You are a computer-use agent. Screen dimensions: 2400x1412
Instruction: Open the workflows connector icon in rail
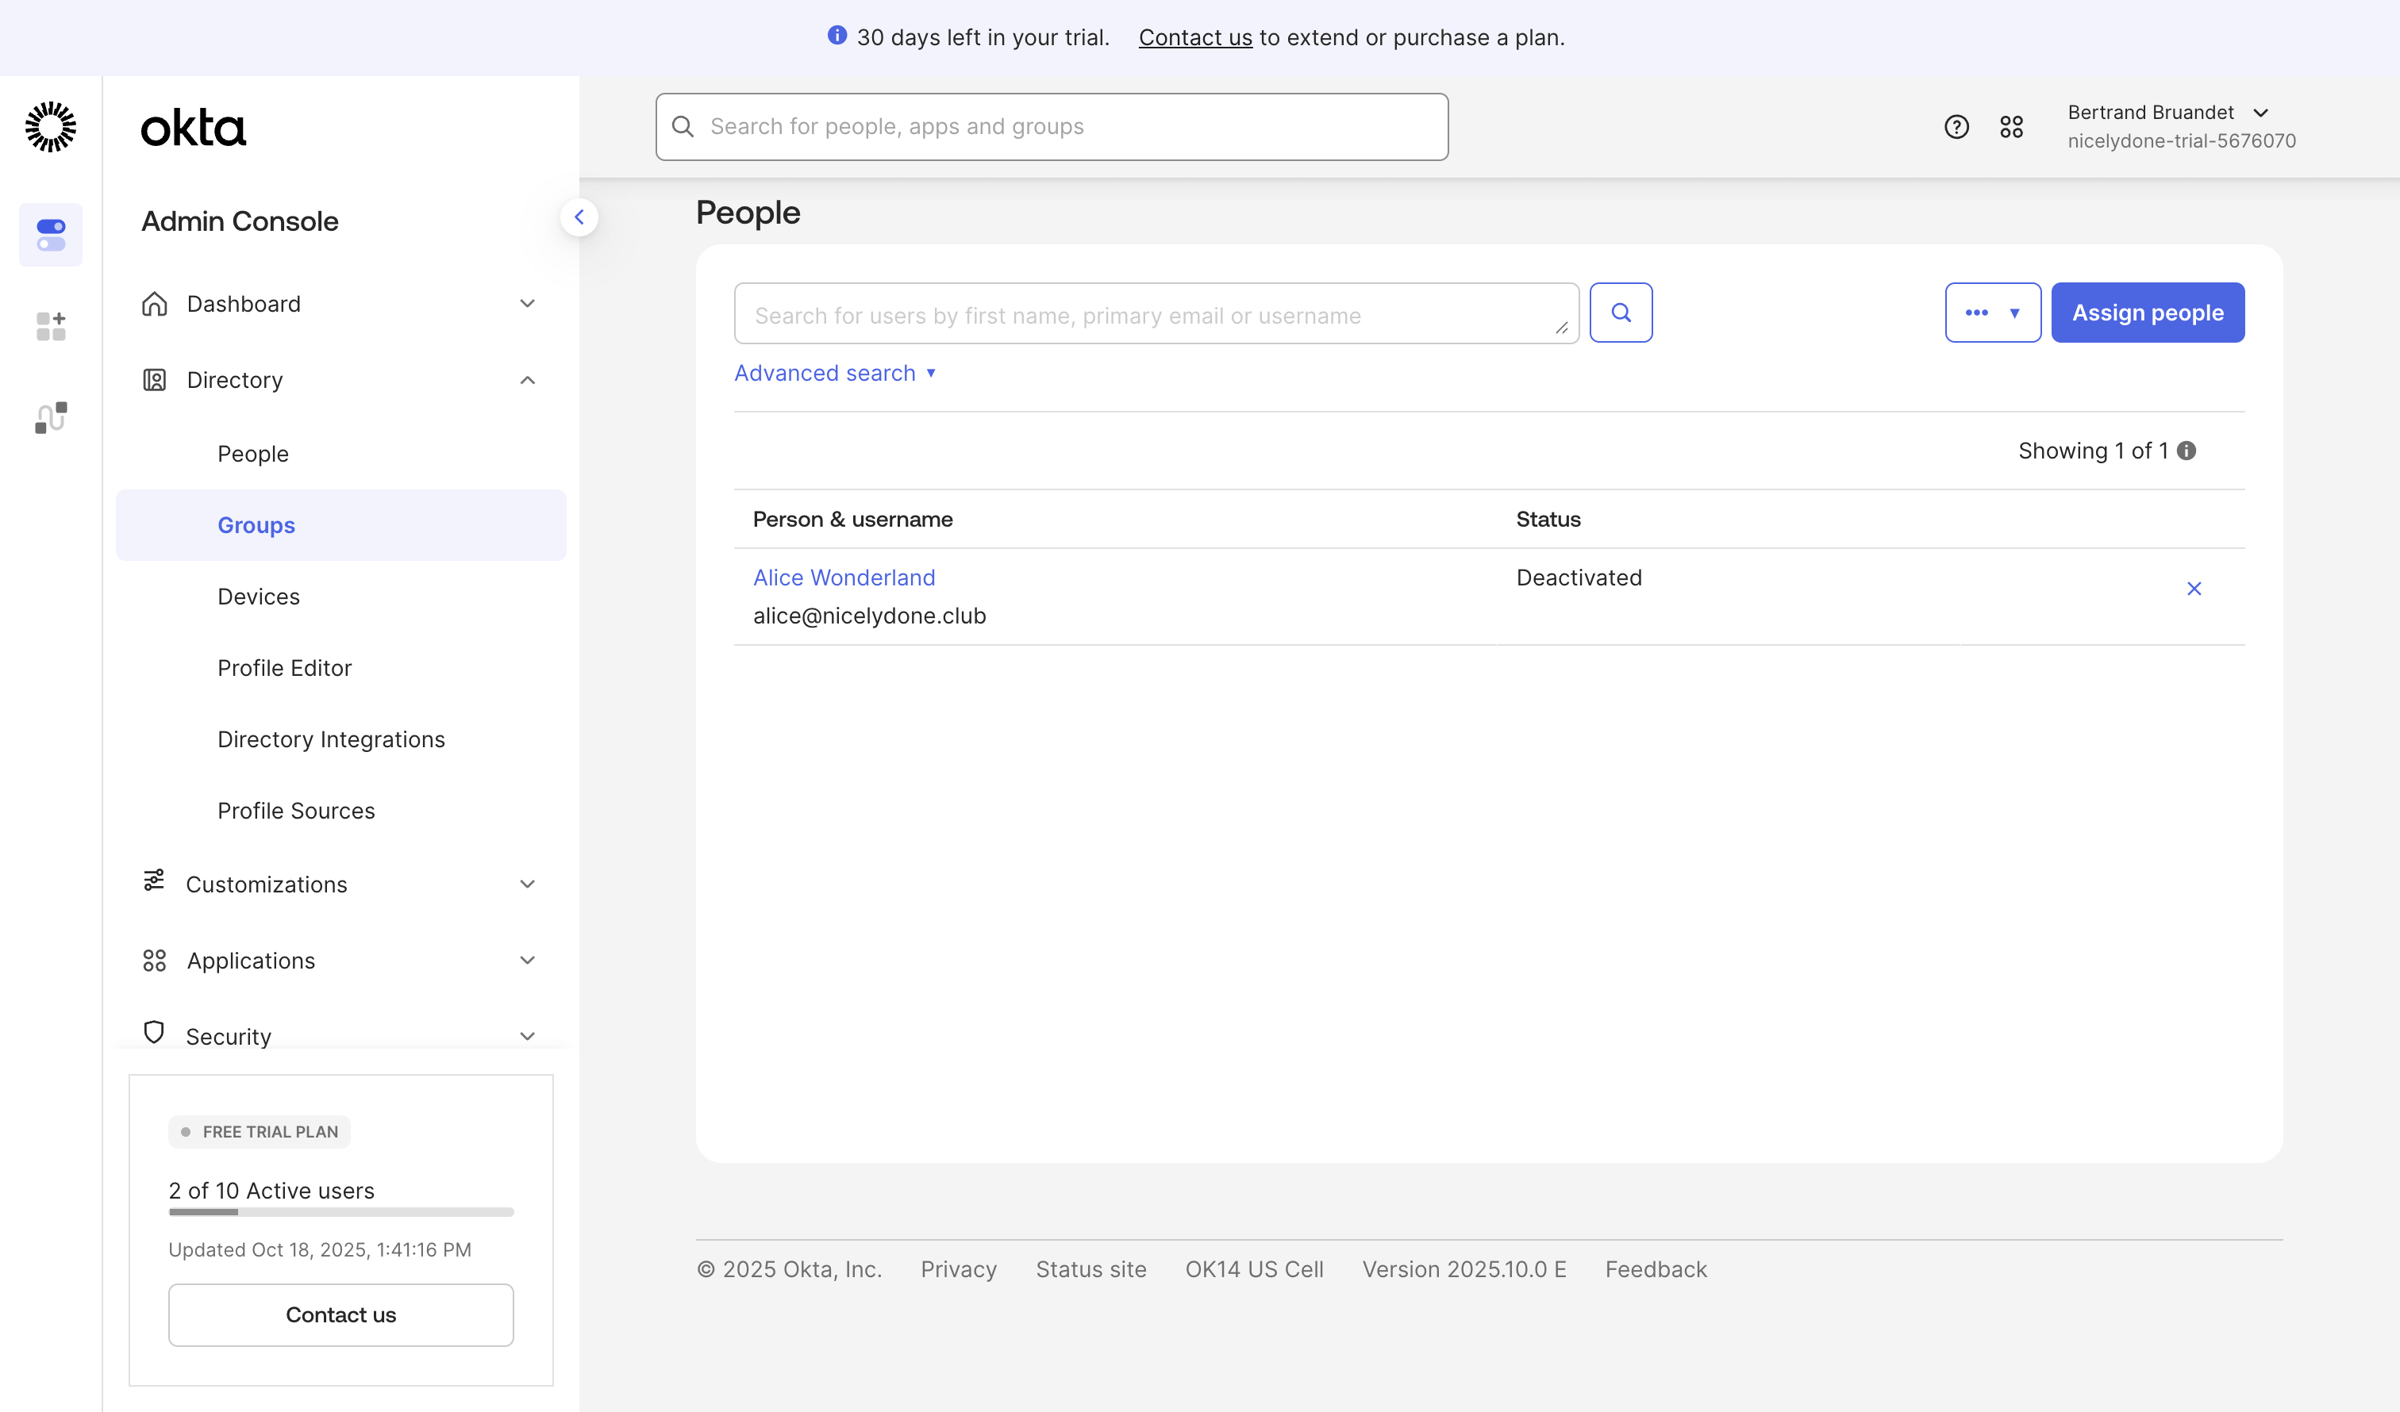point(50,417)
